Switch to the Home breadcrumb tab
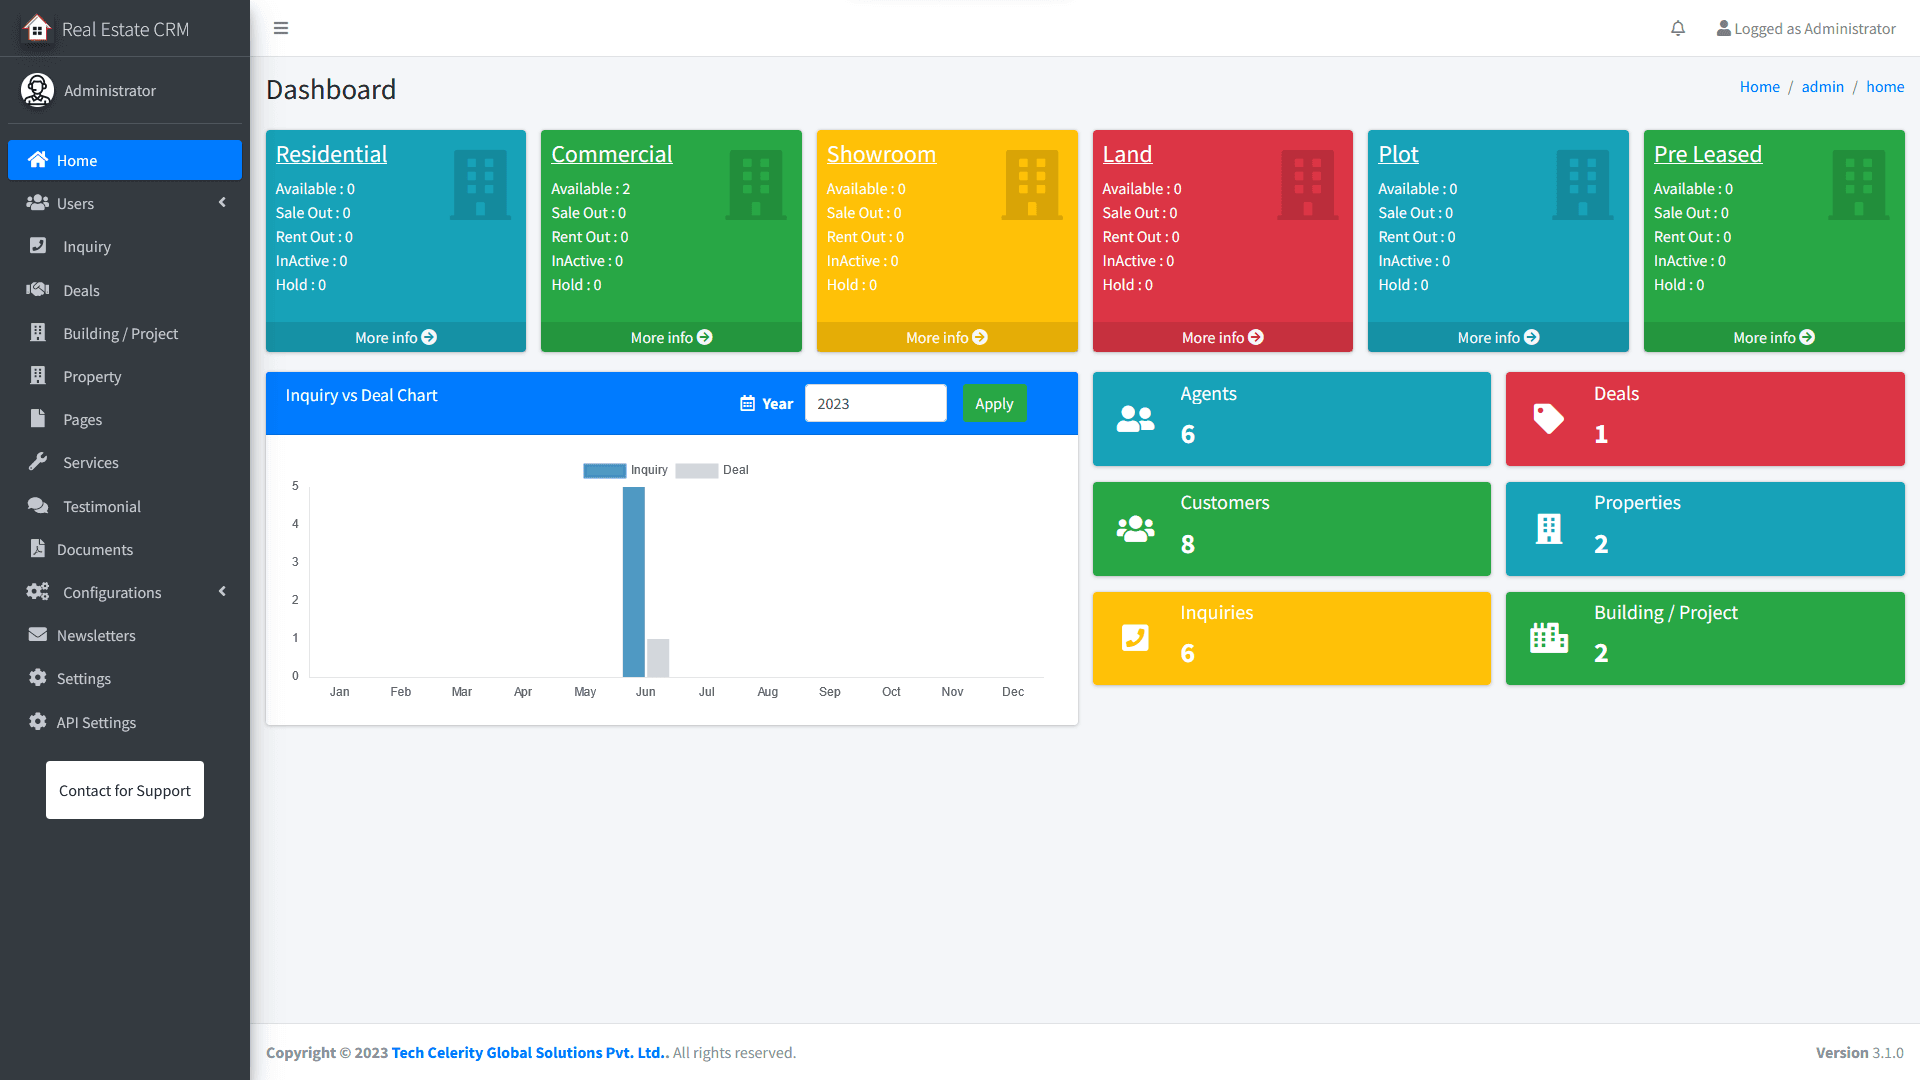 1759,86
